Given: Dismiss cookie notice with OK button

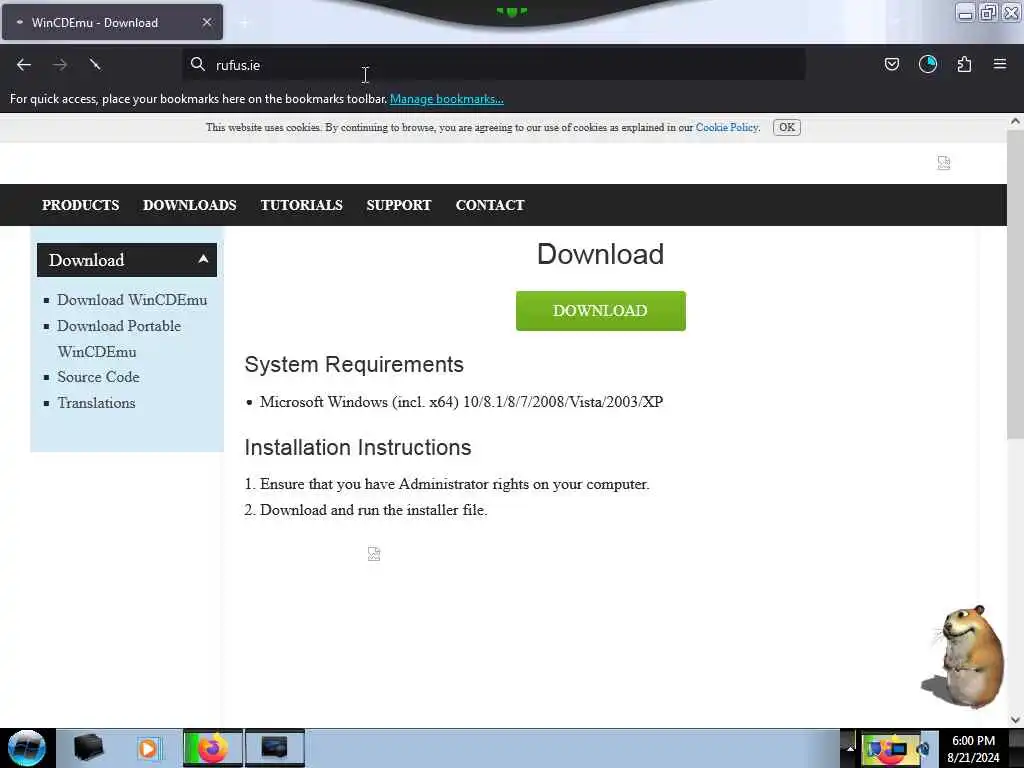Looking at the screenshot, I should (x=787, y=127).
